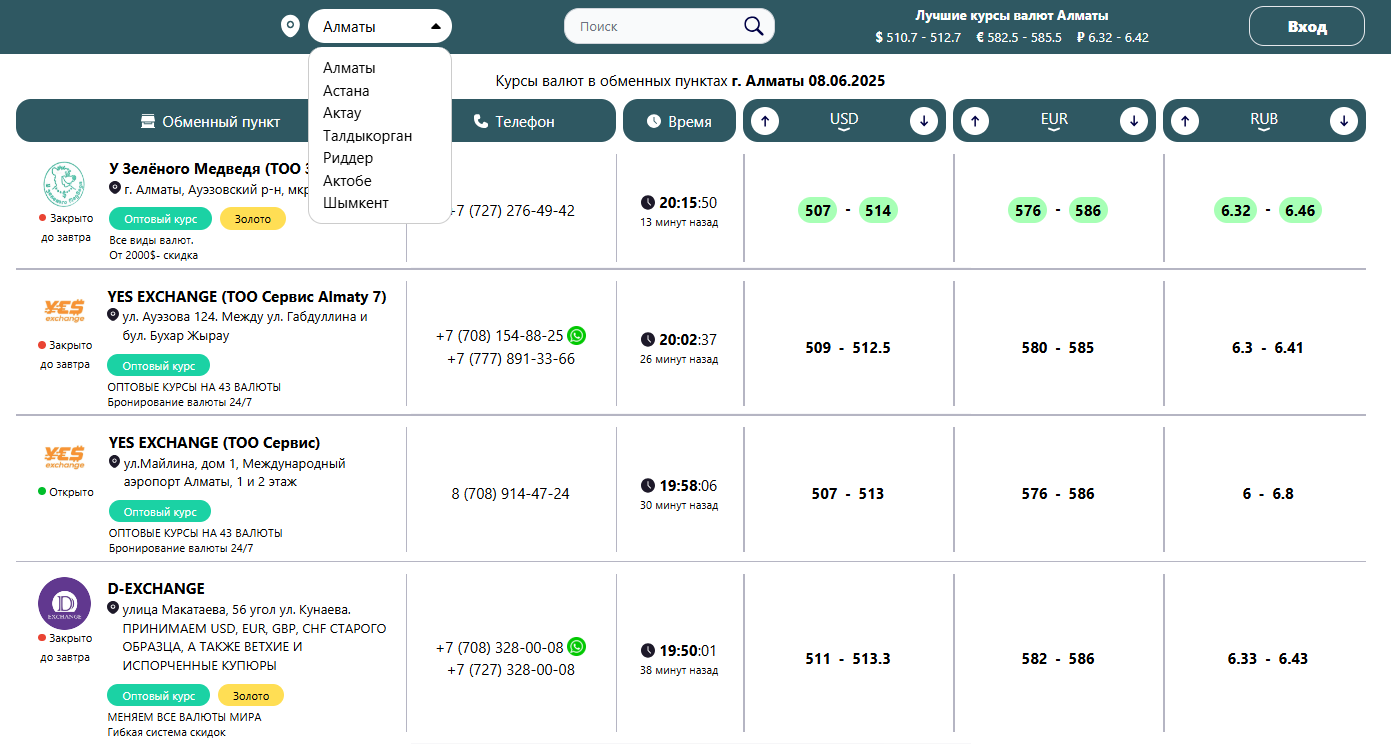Pick Талдыкорган from the dropdown list
The image size is (1391, 744).
click(367, 136)
